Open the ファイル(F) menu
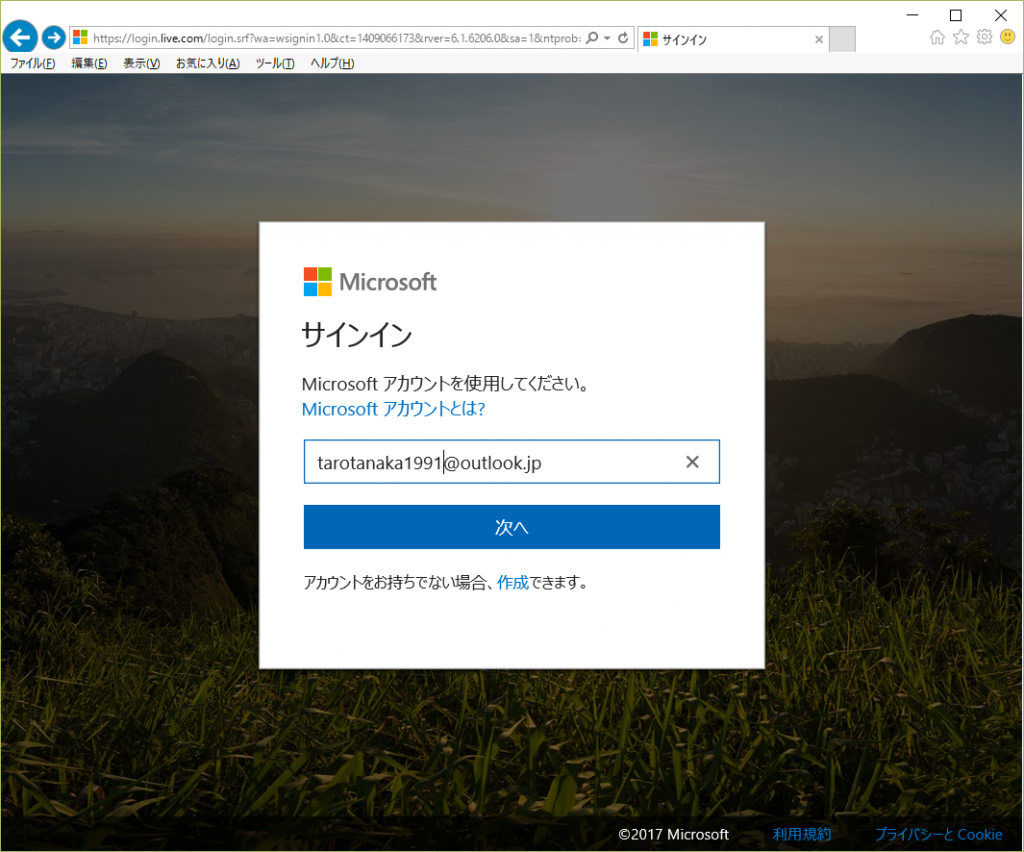 33,63
